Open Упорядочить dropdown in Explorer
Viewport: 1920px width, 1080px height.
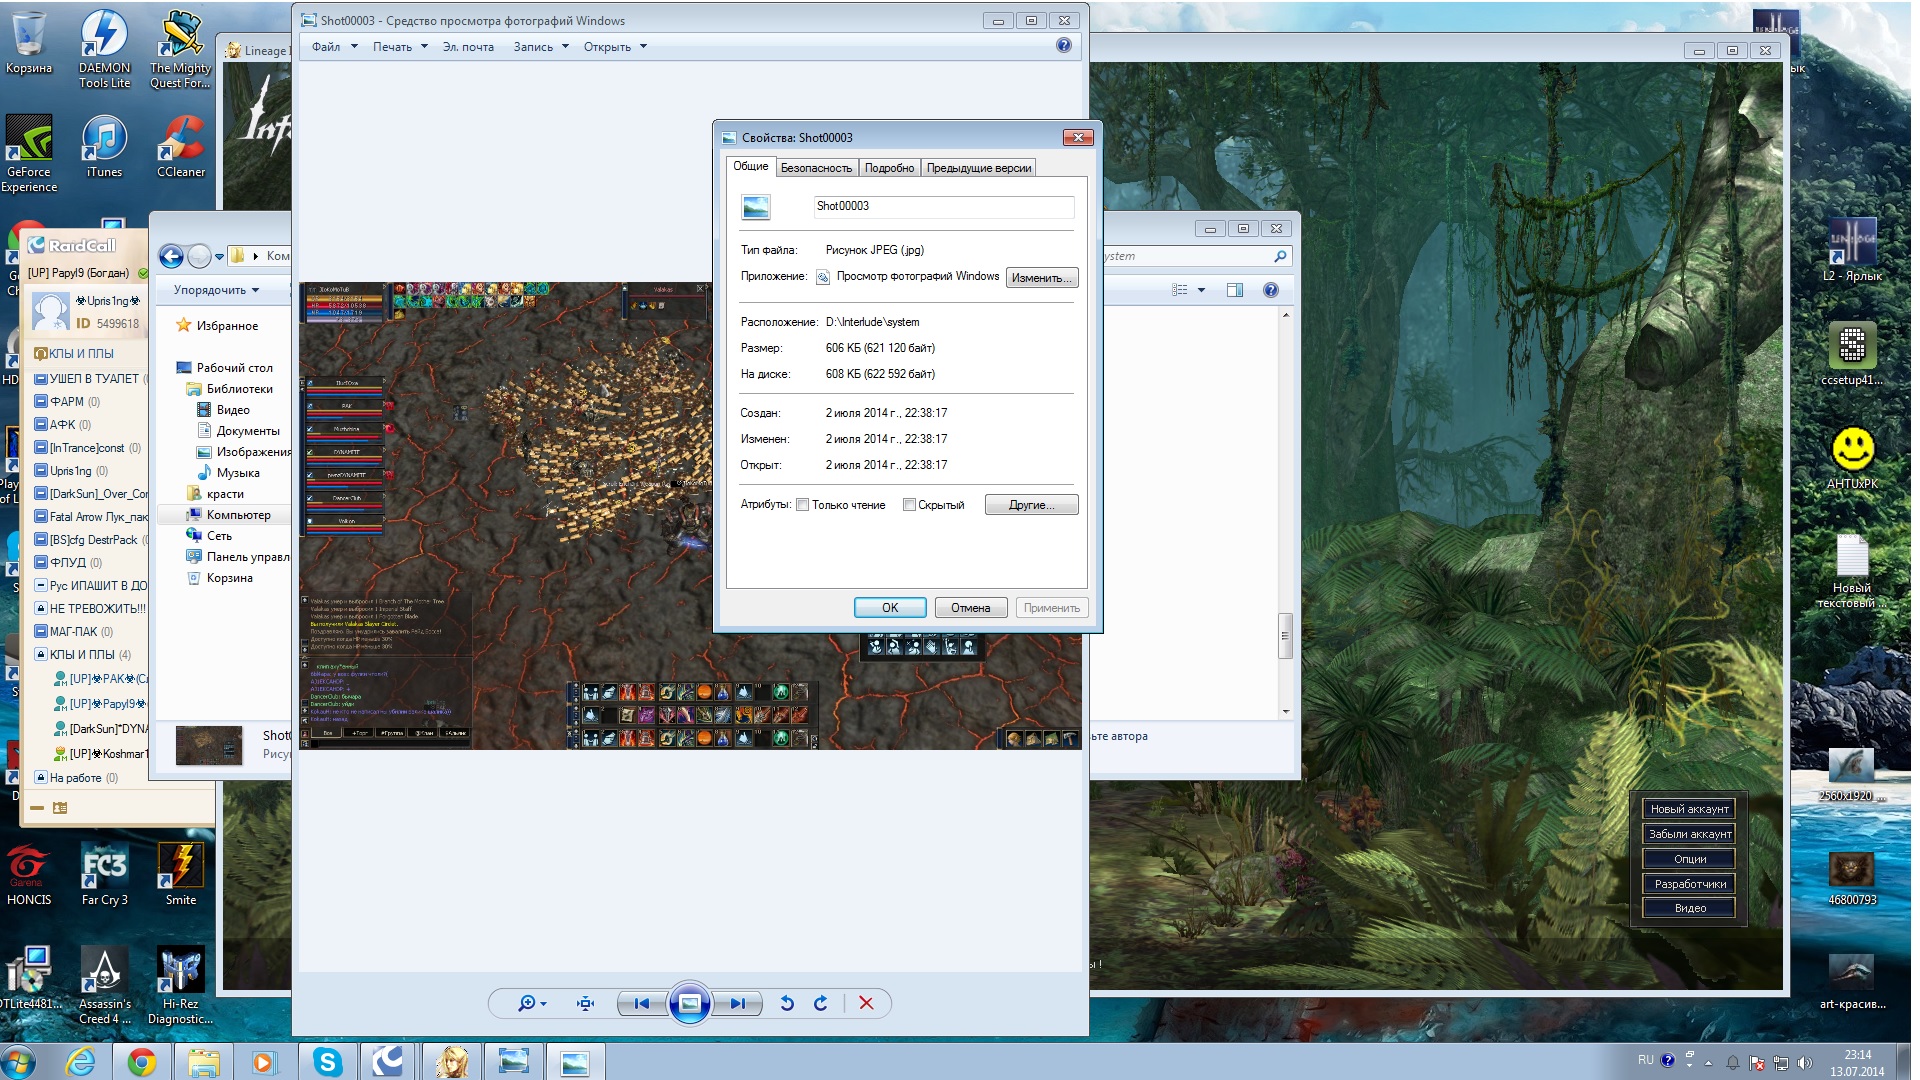216,290
